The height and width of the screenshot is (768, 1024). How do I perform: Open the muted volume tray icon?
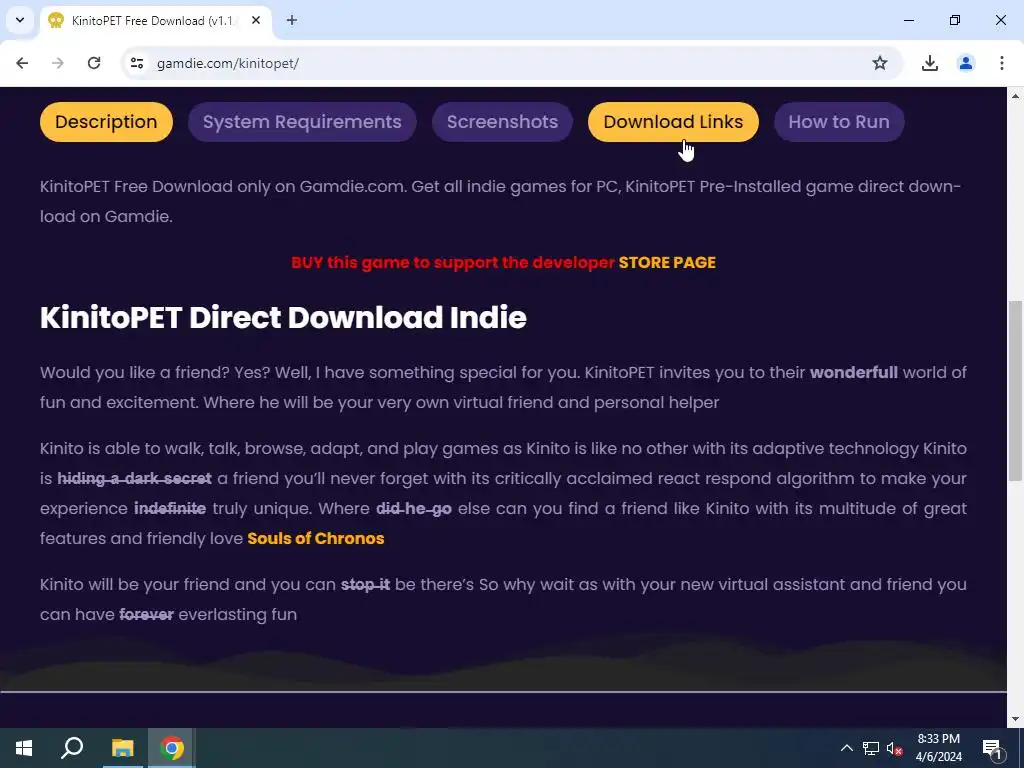895,748
